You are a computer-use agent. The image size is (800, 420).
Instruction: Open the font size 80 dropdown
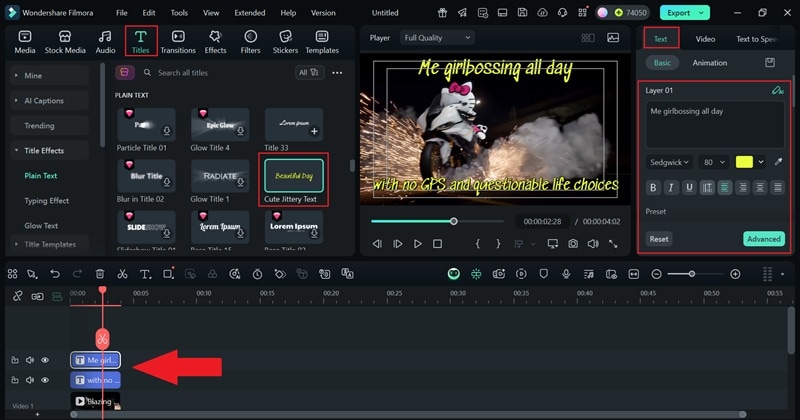(x=714, y=162)
